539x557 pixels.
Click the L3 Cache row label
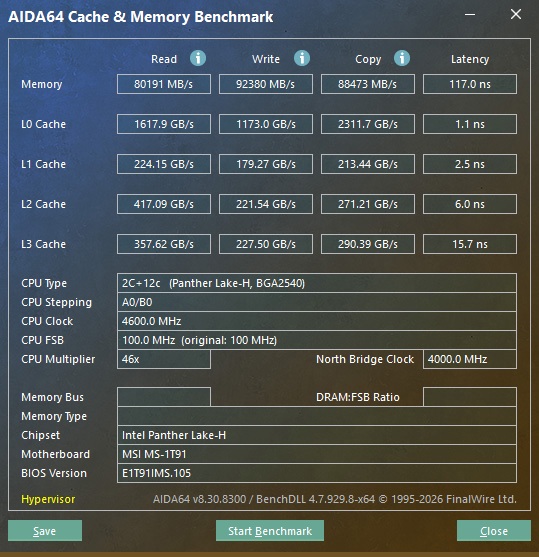tap(43, 244)
